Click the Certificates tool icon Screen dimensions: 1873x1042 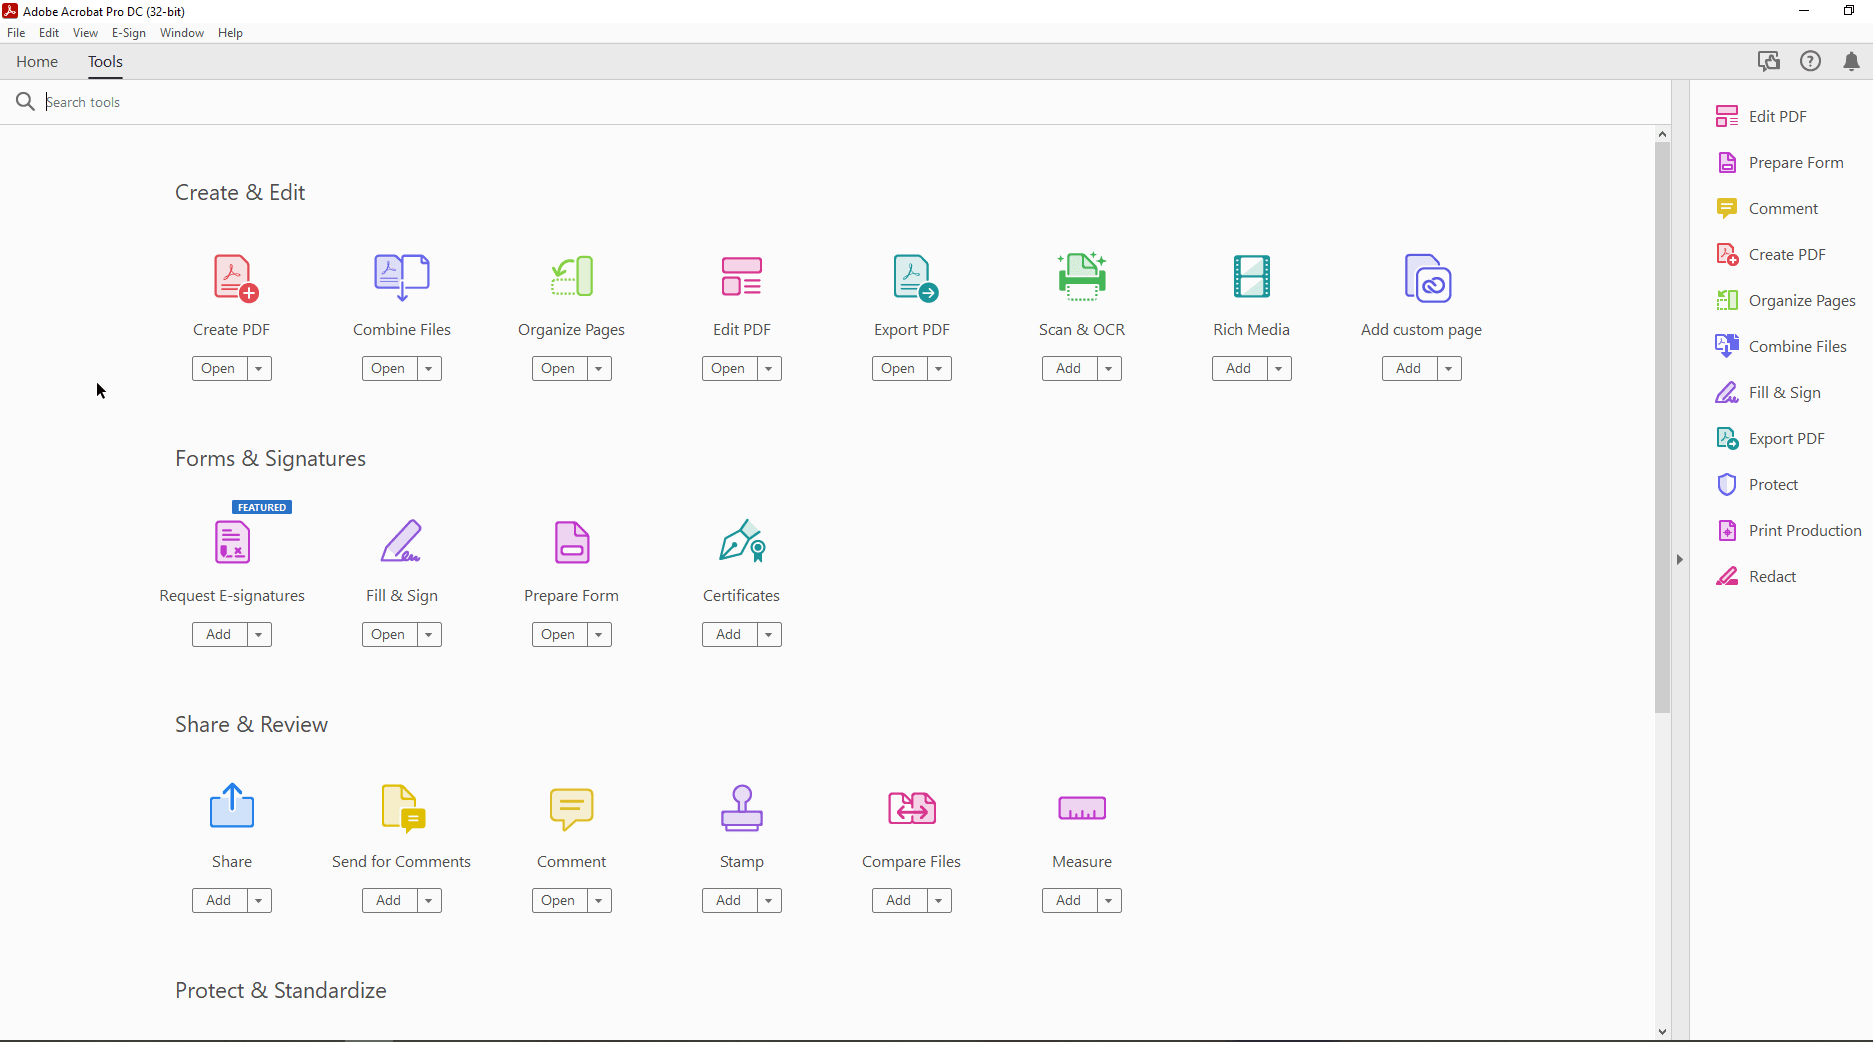(741, 543)
